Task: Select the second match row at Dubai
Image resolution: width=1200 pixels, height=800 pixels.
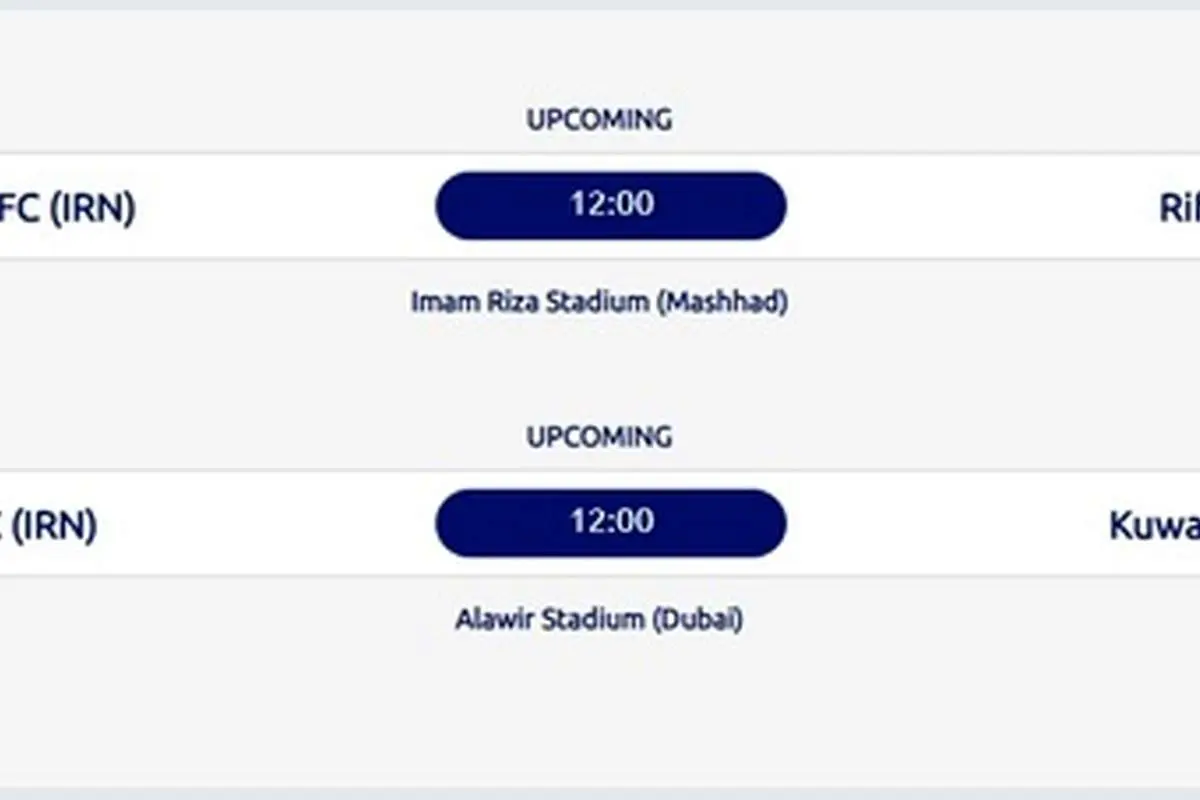Action: point(600,523)
